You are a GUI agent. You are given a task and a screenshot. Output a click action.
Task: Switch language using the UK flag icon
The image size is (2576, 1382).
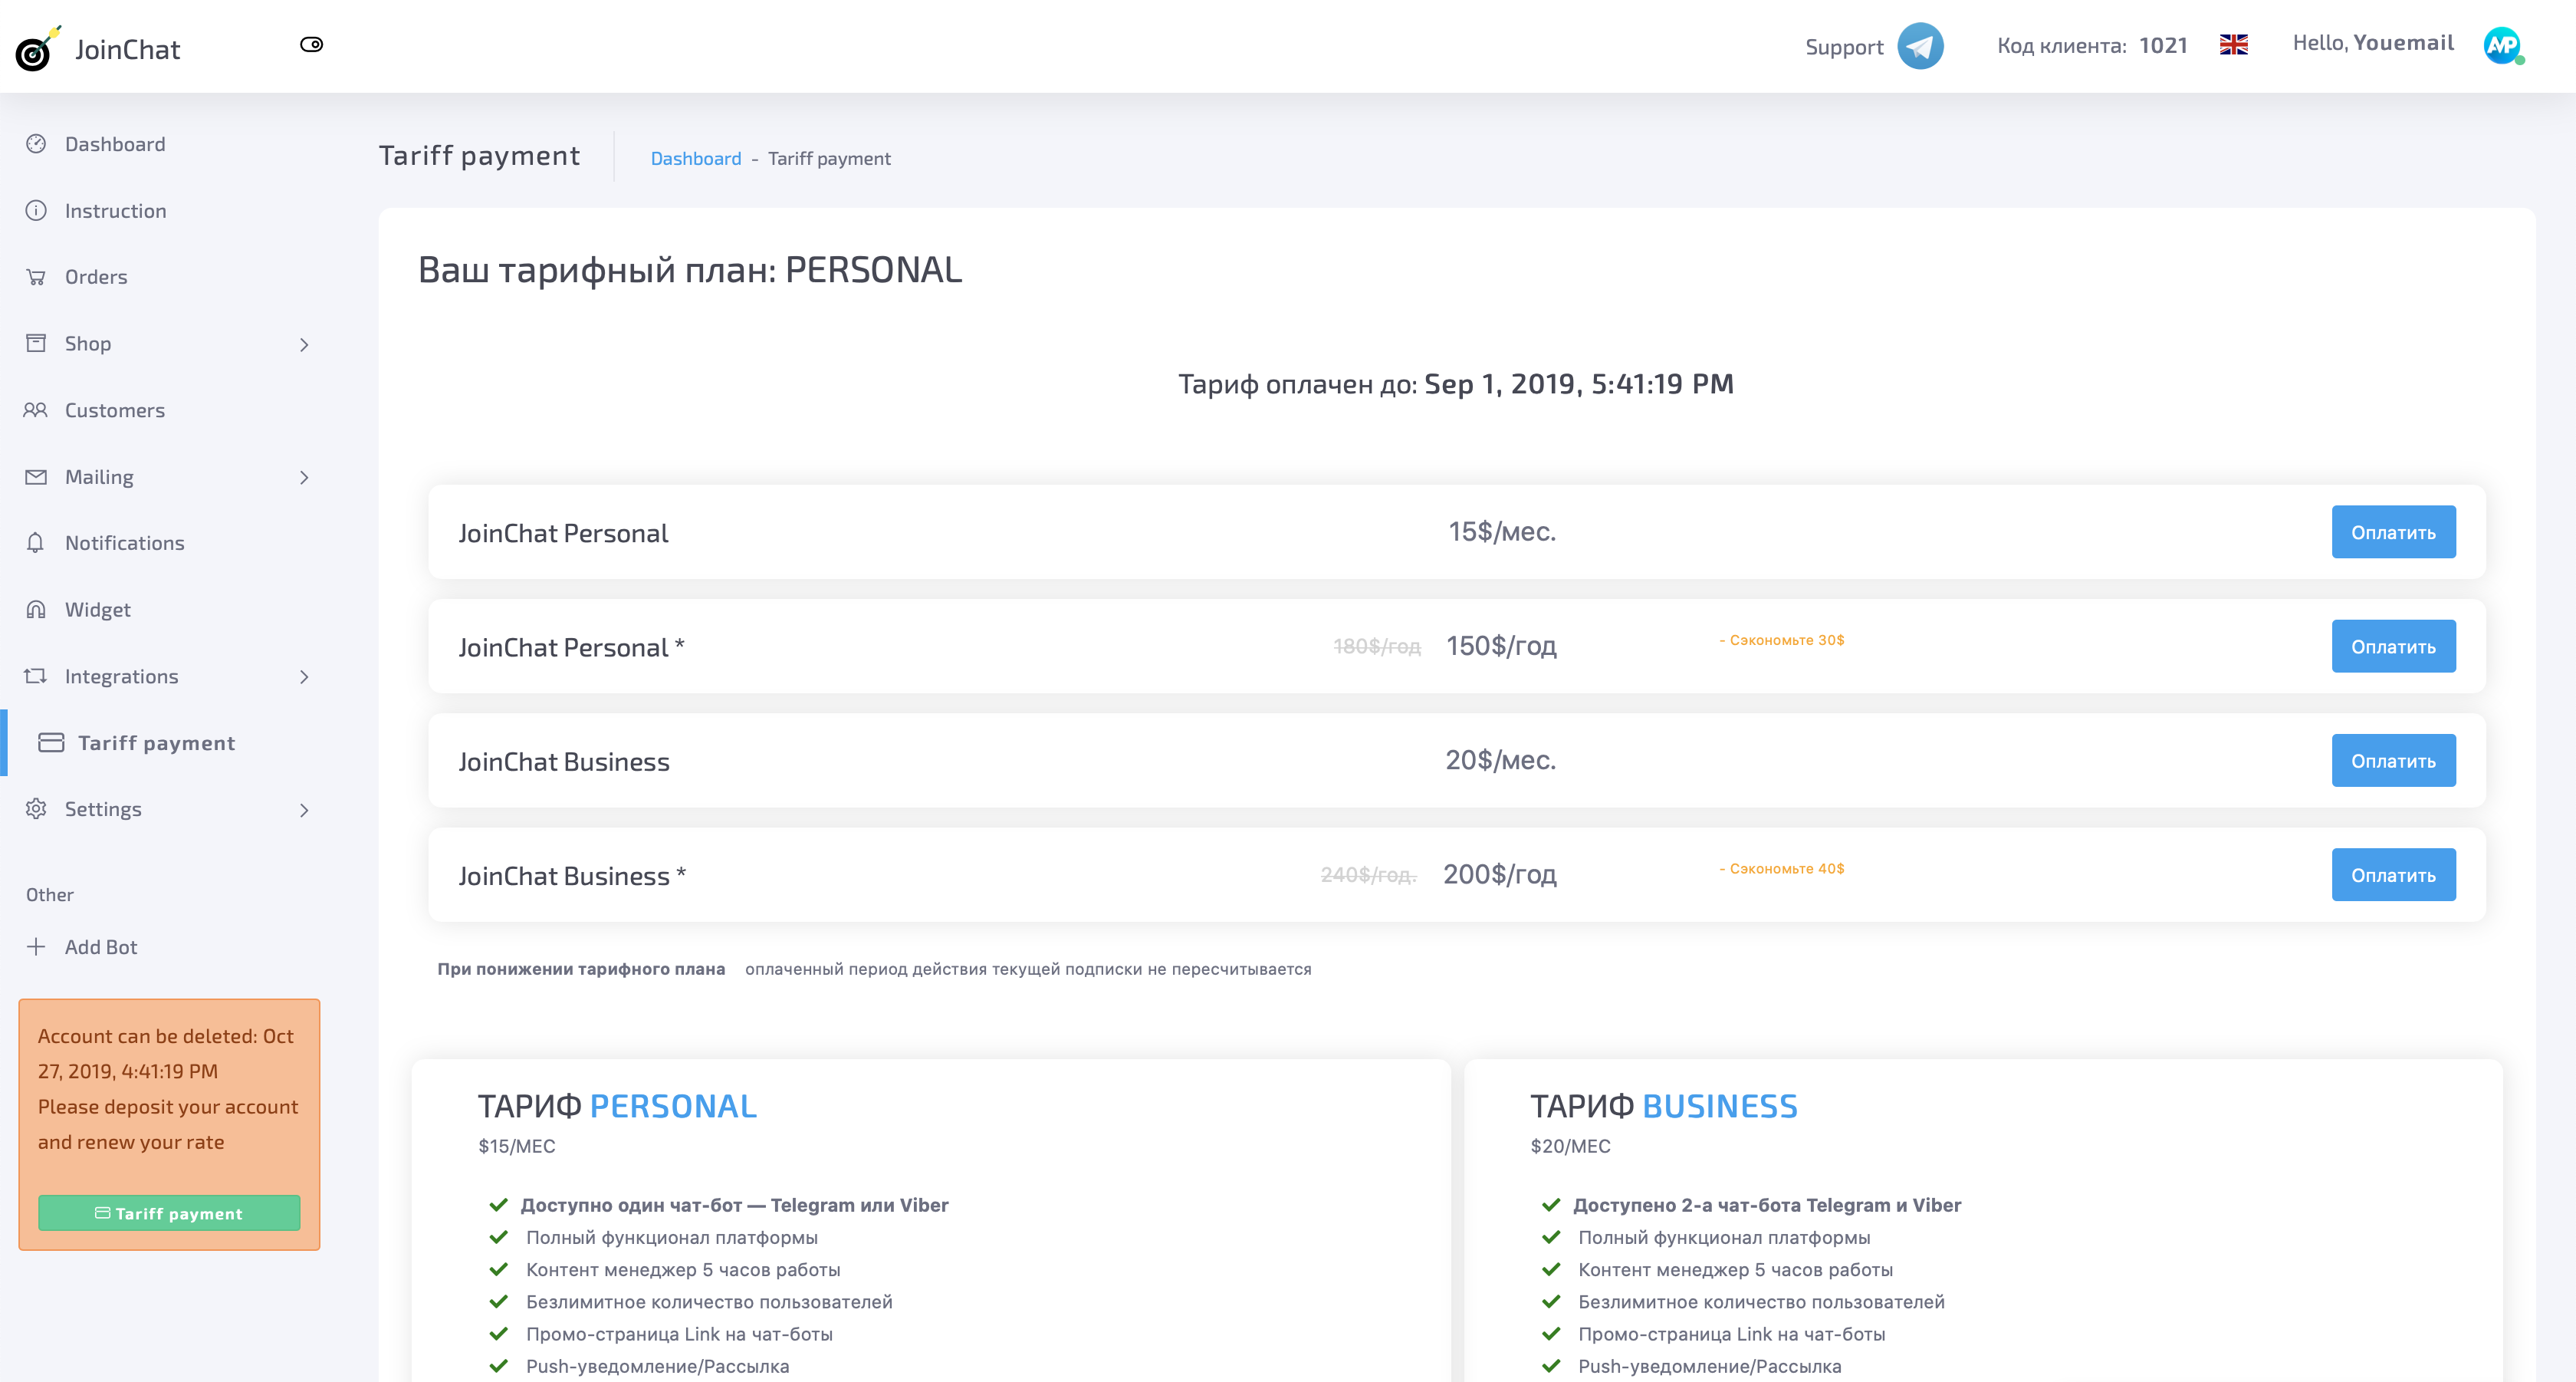click(2233, 44)
